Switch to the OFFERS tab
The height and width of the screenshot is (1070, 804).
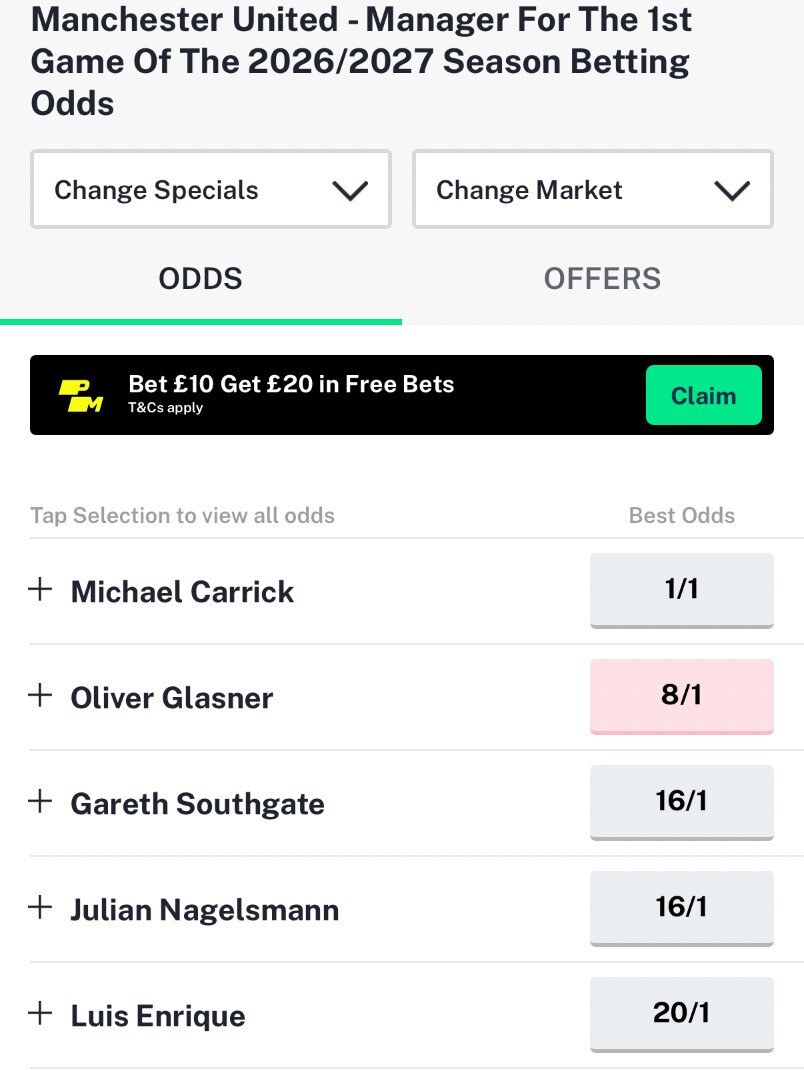click(602, 279)
